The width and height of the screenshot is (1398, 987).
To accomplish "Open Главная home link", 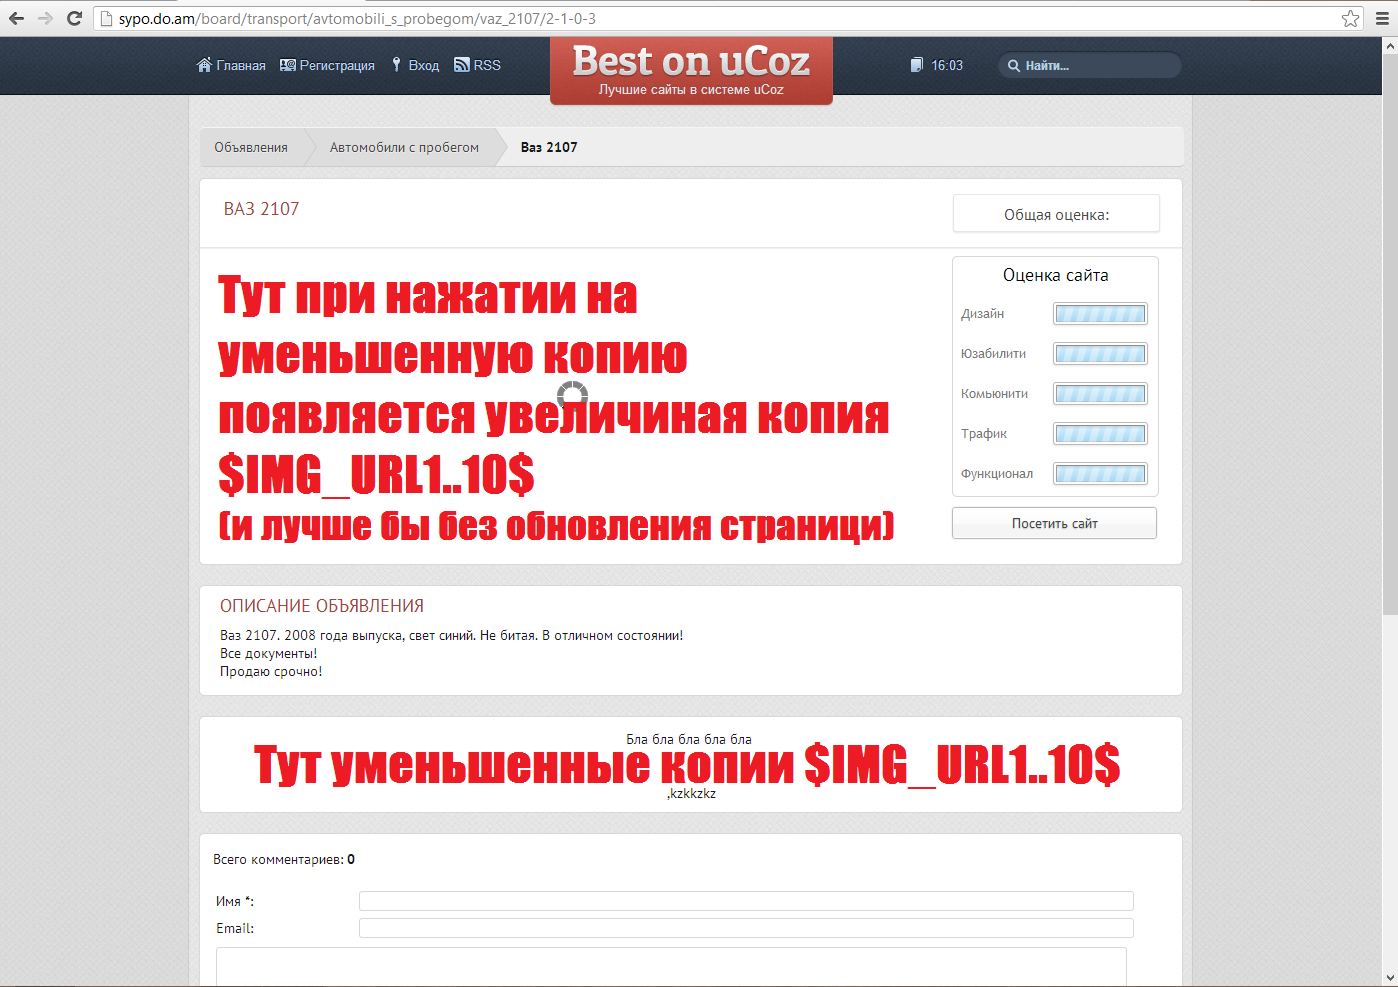I will 231,65.
